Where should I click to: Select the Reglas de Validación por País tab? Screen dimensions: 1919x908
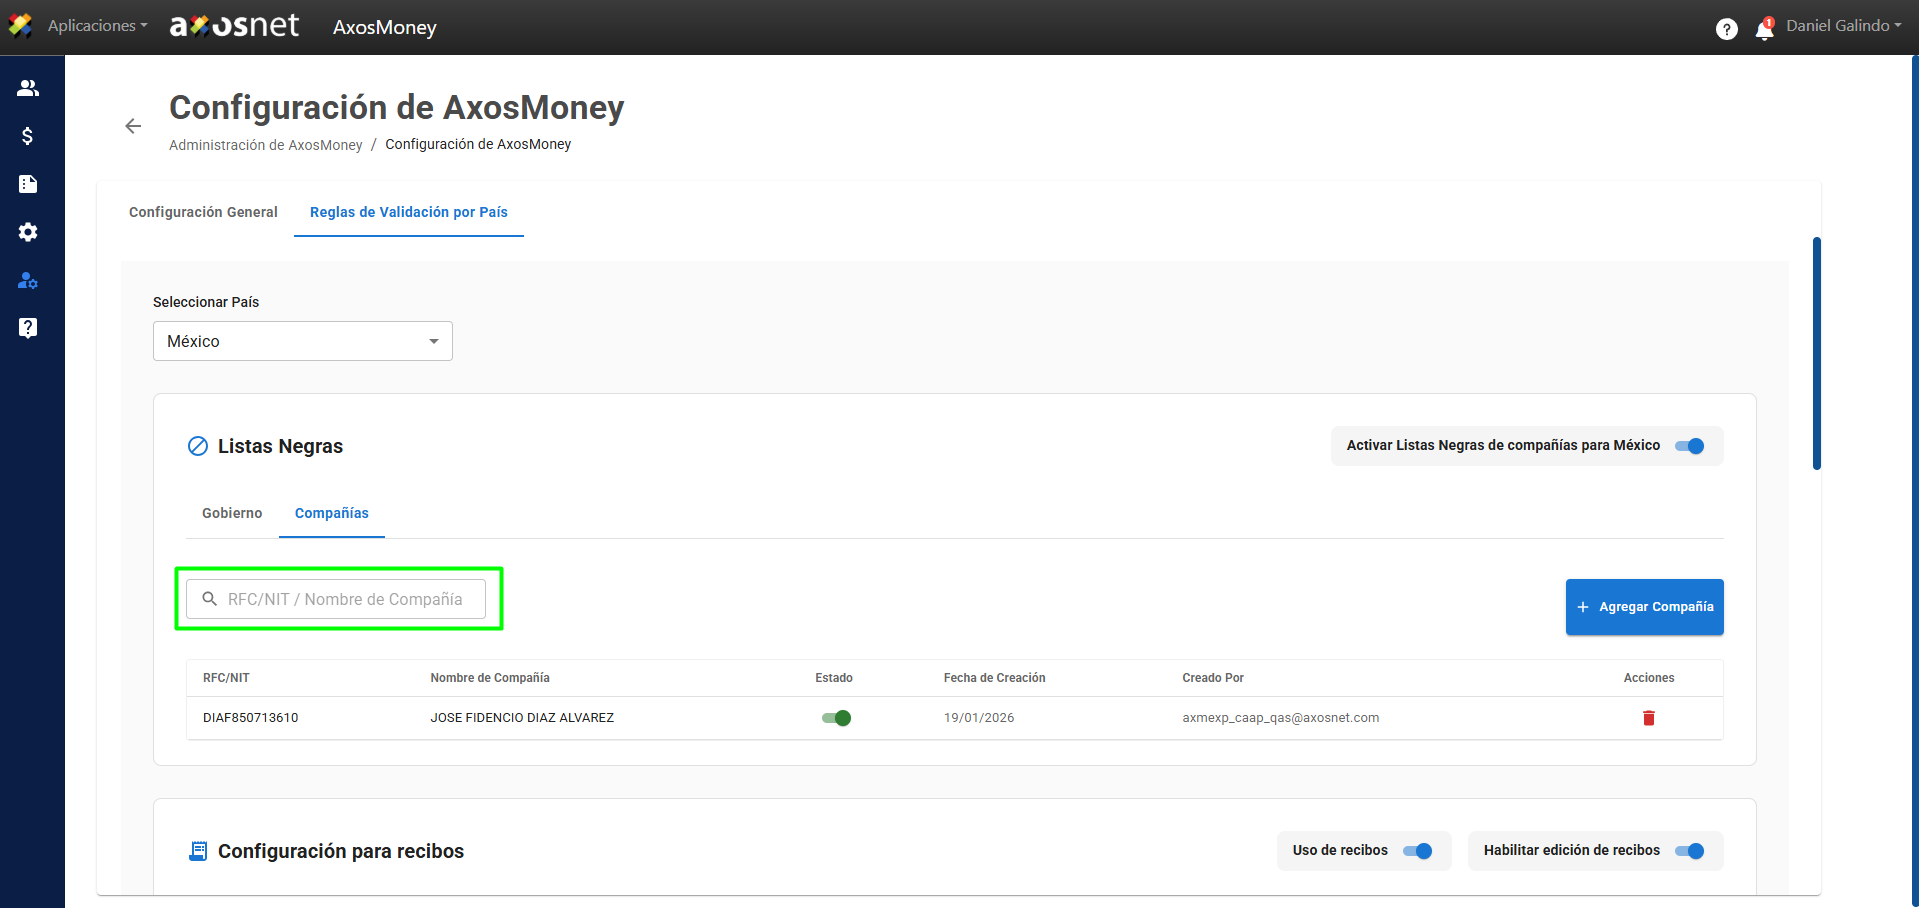coord(409,212)
